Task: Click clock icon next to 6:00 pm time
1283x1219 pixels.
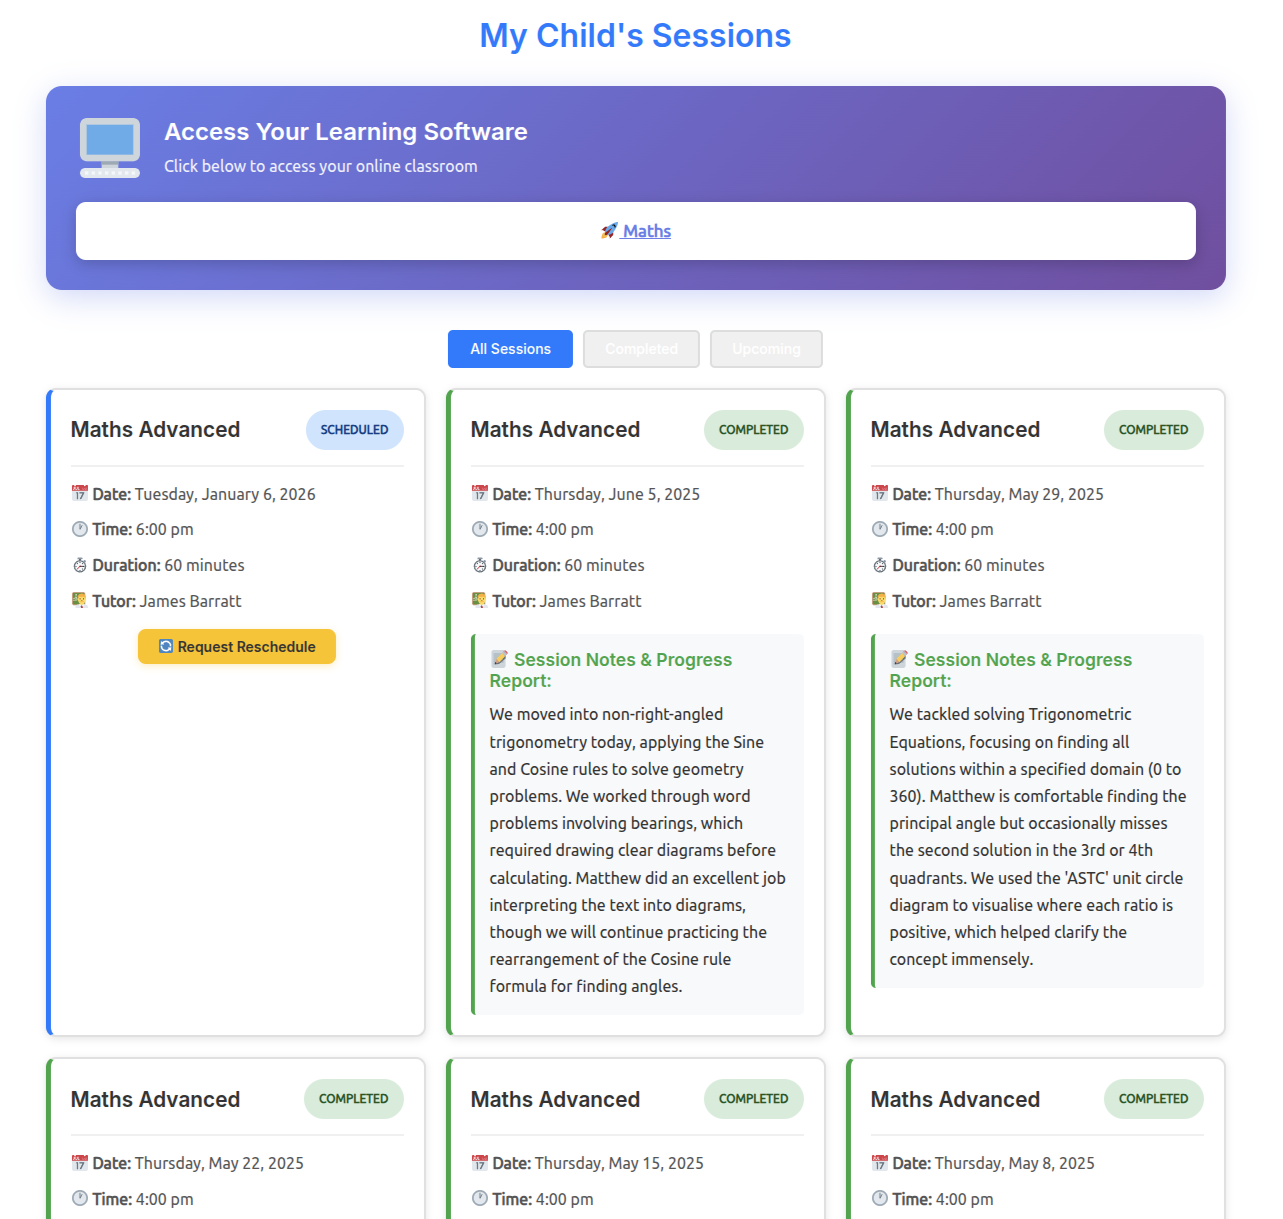Action: point(80,529)
